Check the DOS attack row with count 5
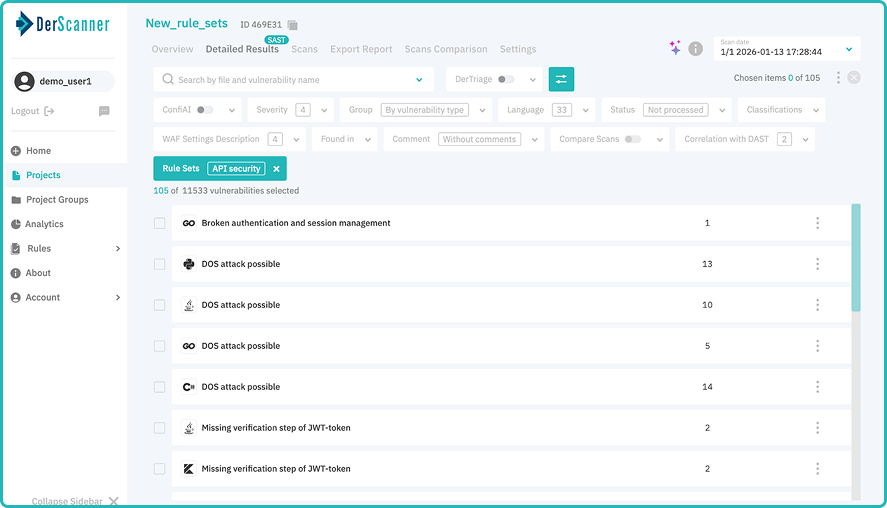Screen dimensions: 887x508 coord(160,346)
